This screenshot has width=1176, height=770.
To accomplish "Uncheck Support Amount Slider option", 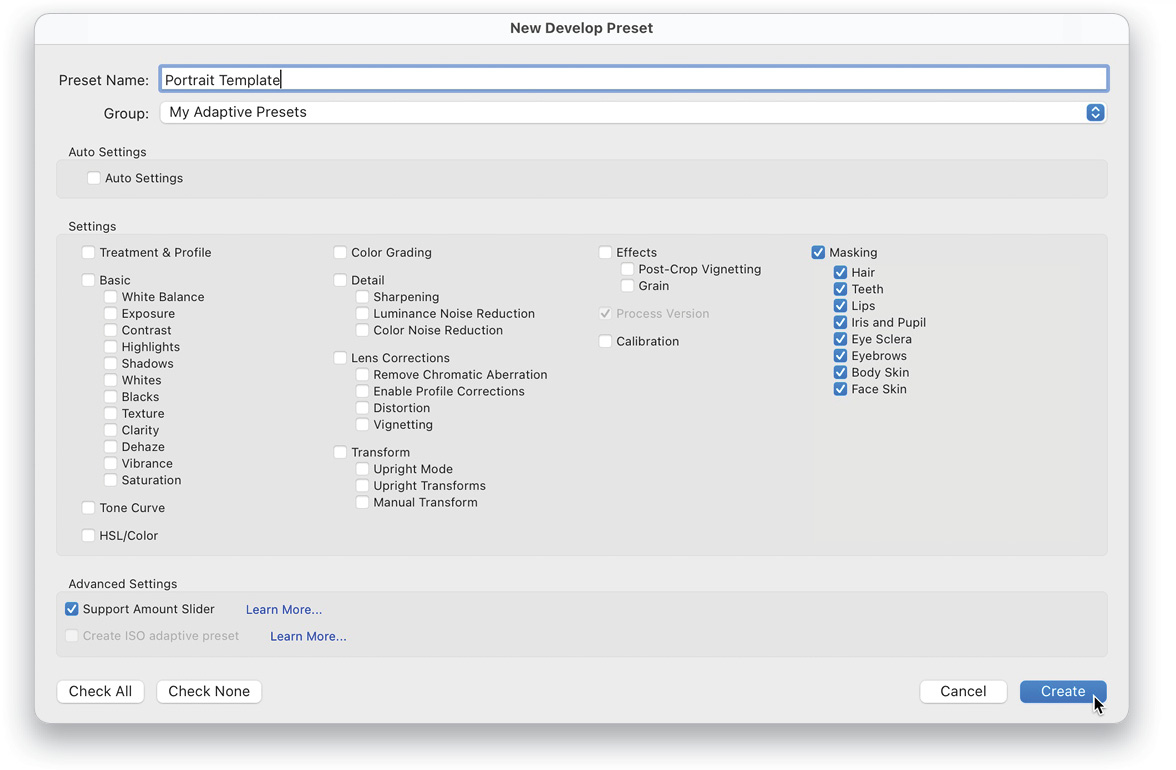I will point(72,609).
